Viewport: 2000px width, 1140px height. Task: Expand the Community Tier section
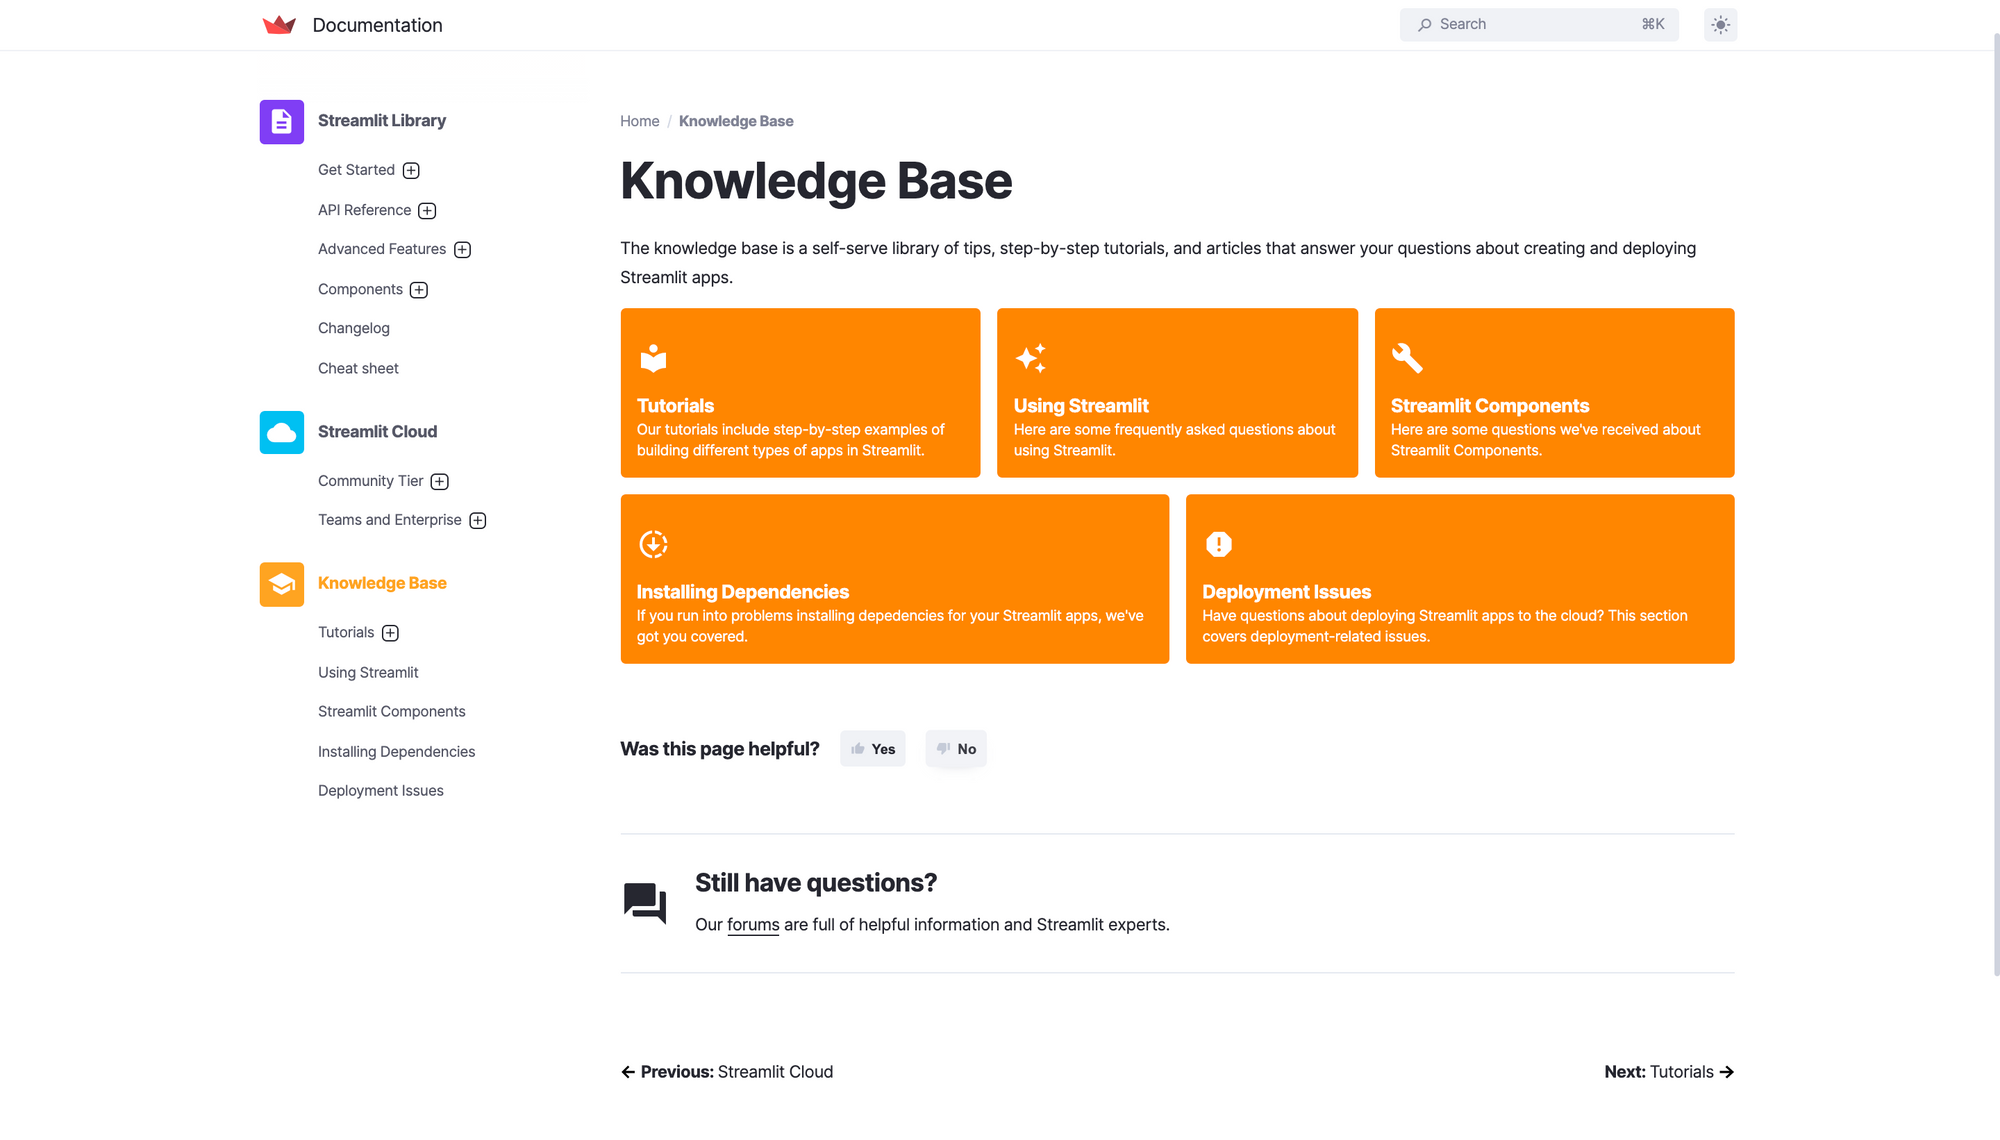439,481
